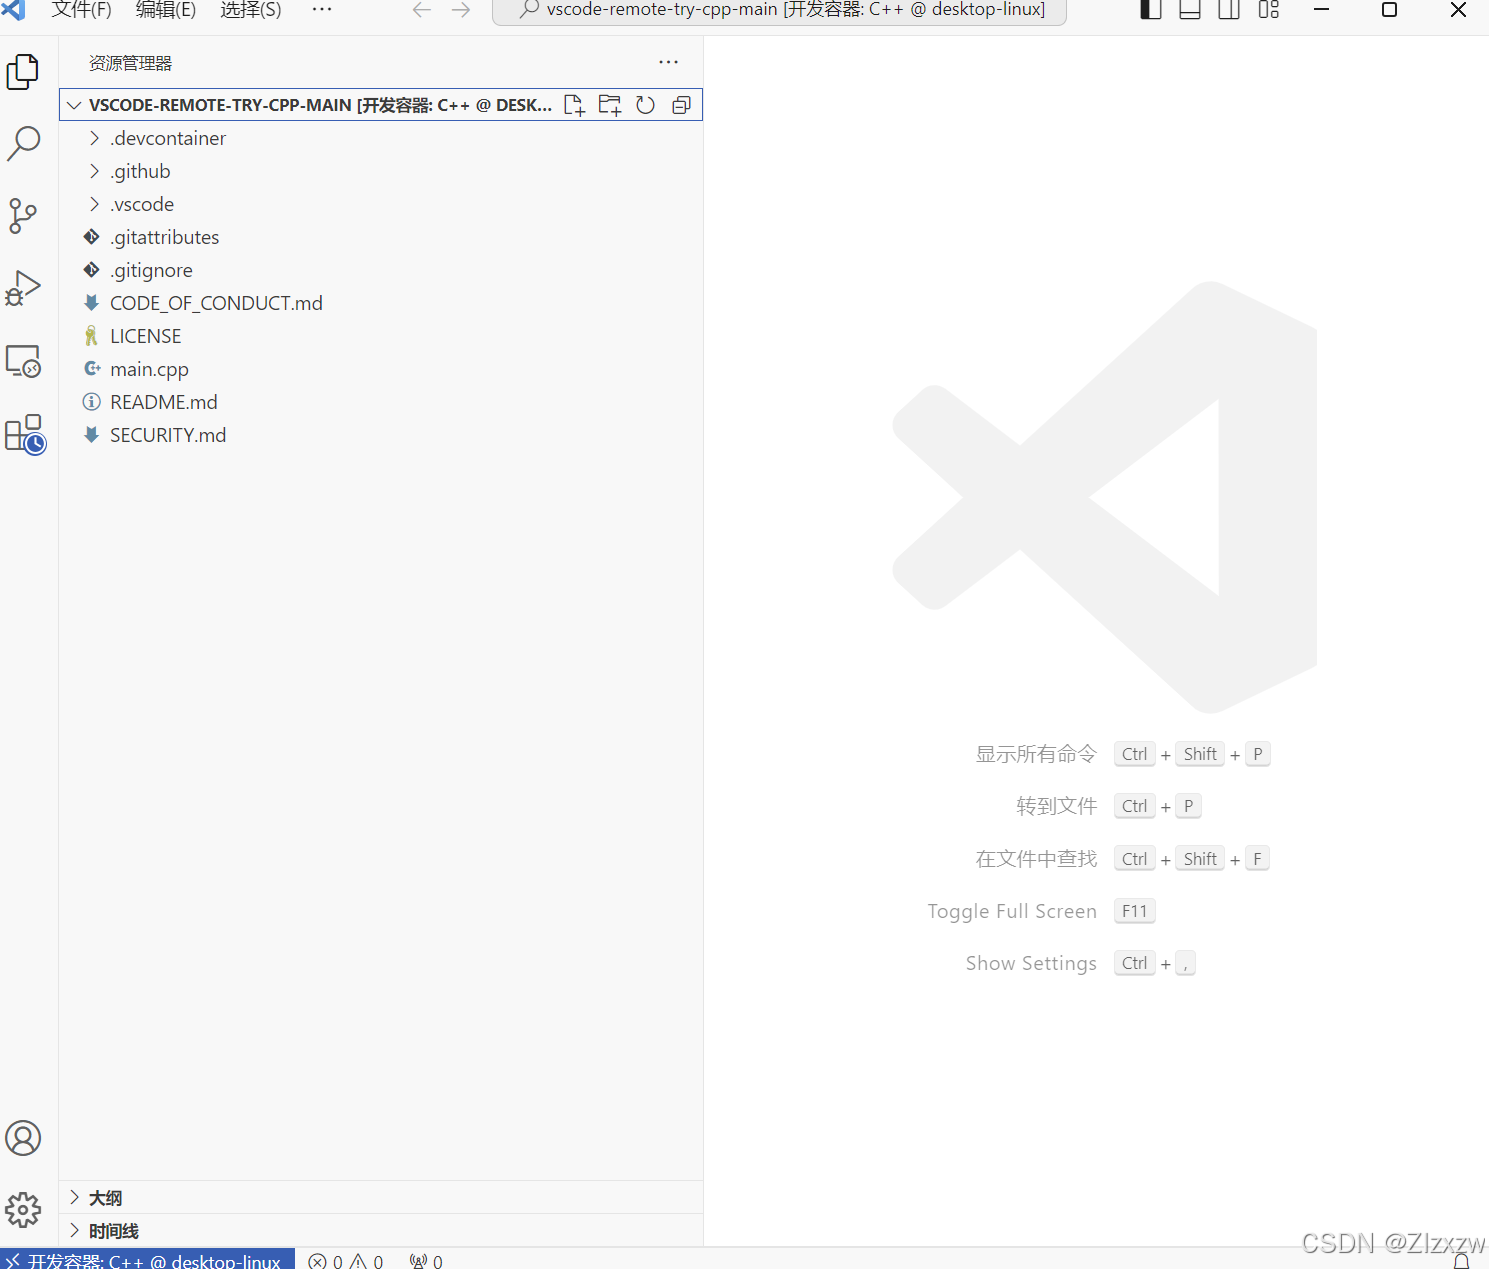Open the 文件(F) menu
Screen dimensions: 1489x1269
tap(80, 10)
